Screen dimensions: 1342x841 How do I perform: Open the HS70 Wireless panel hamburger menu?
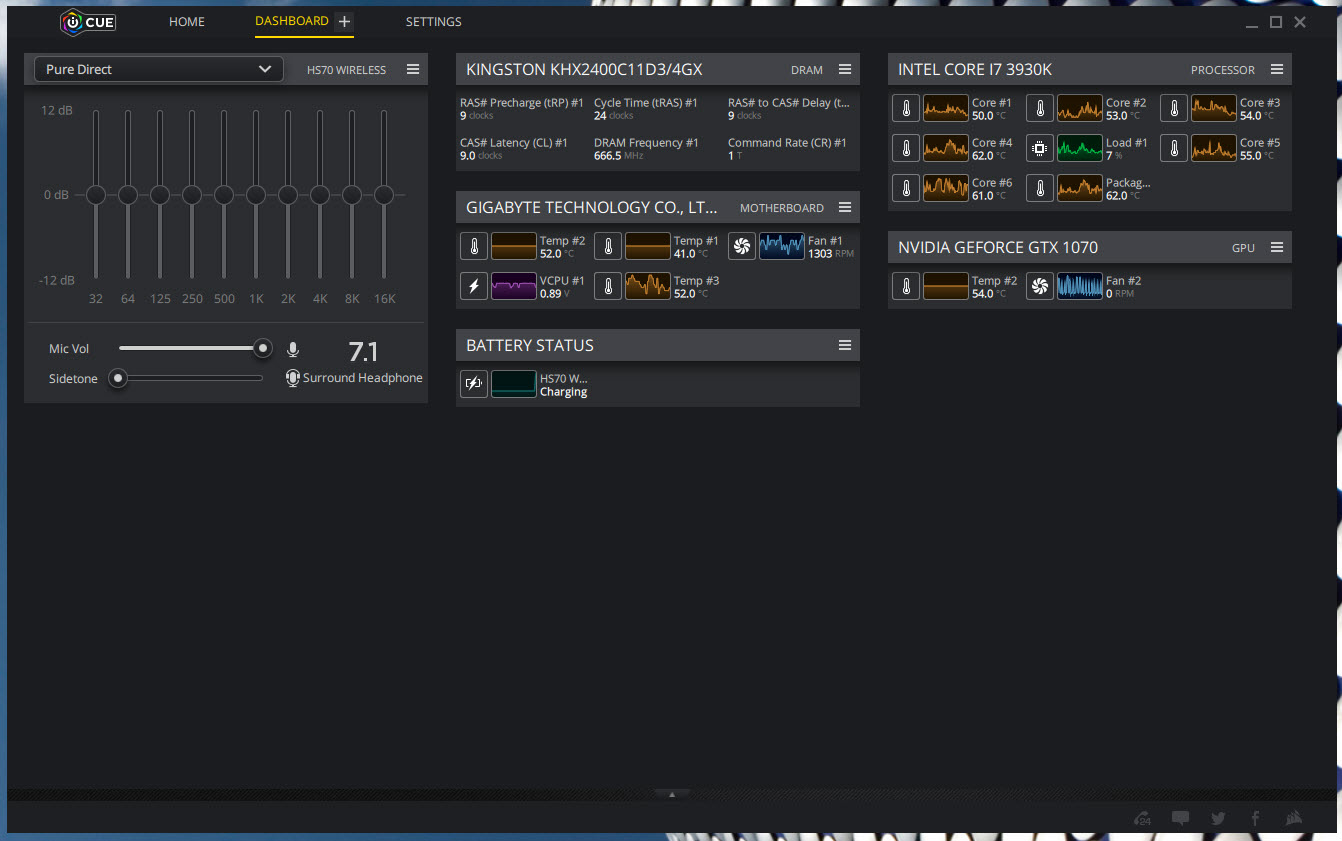point(413,70)
